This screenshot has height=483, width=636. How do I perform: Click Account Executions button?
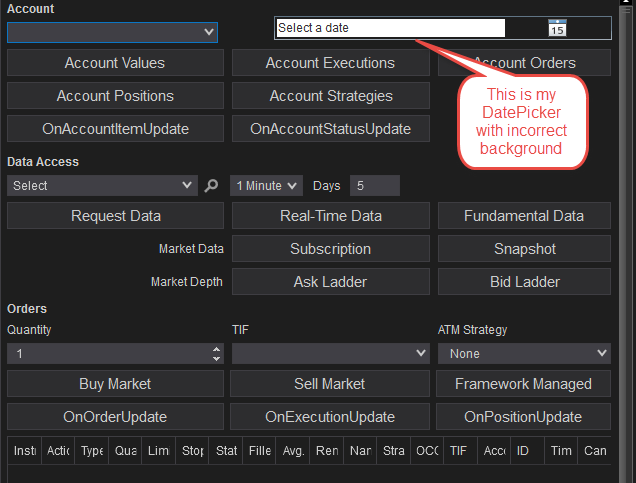[331, 63]
